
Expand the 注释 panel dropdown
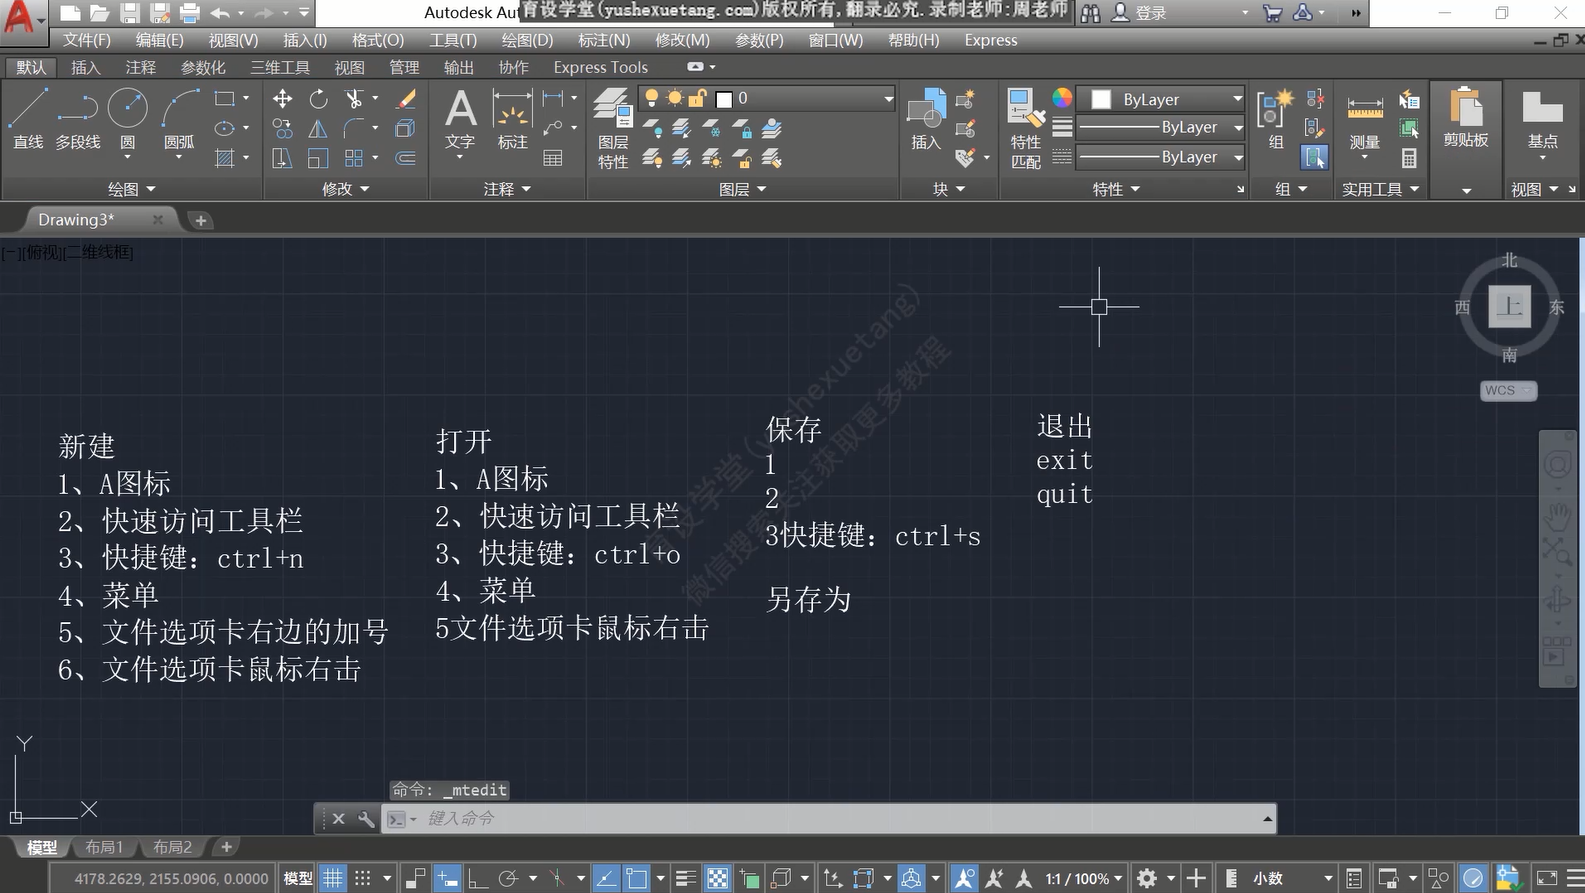(507, 189)
